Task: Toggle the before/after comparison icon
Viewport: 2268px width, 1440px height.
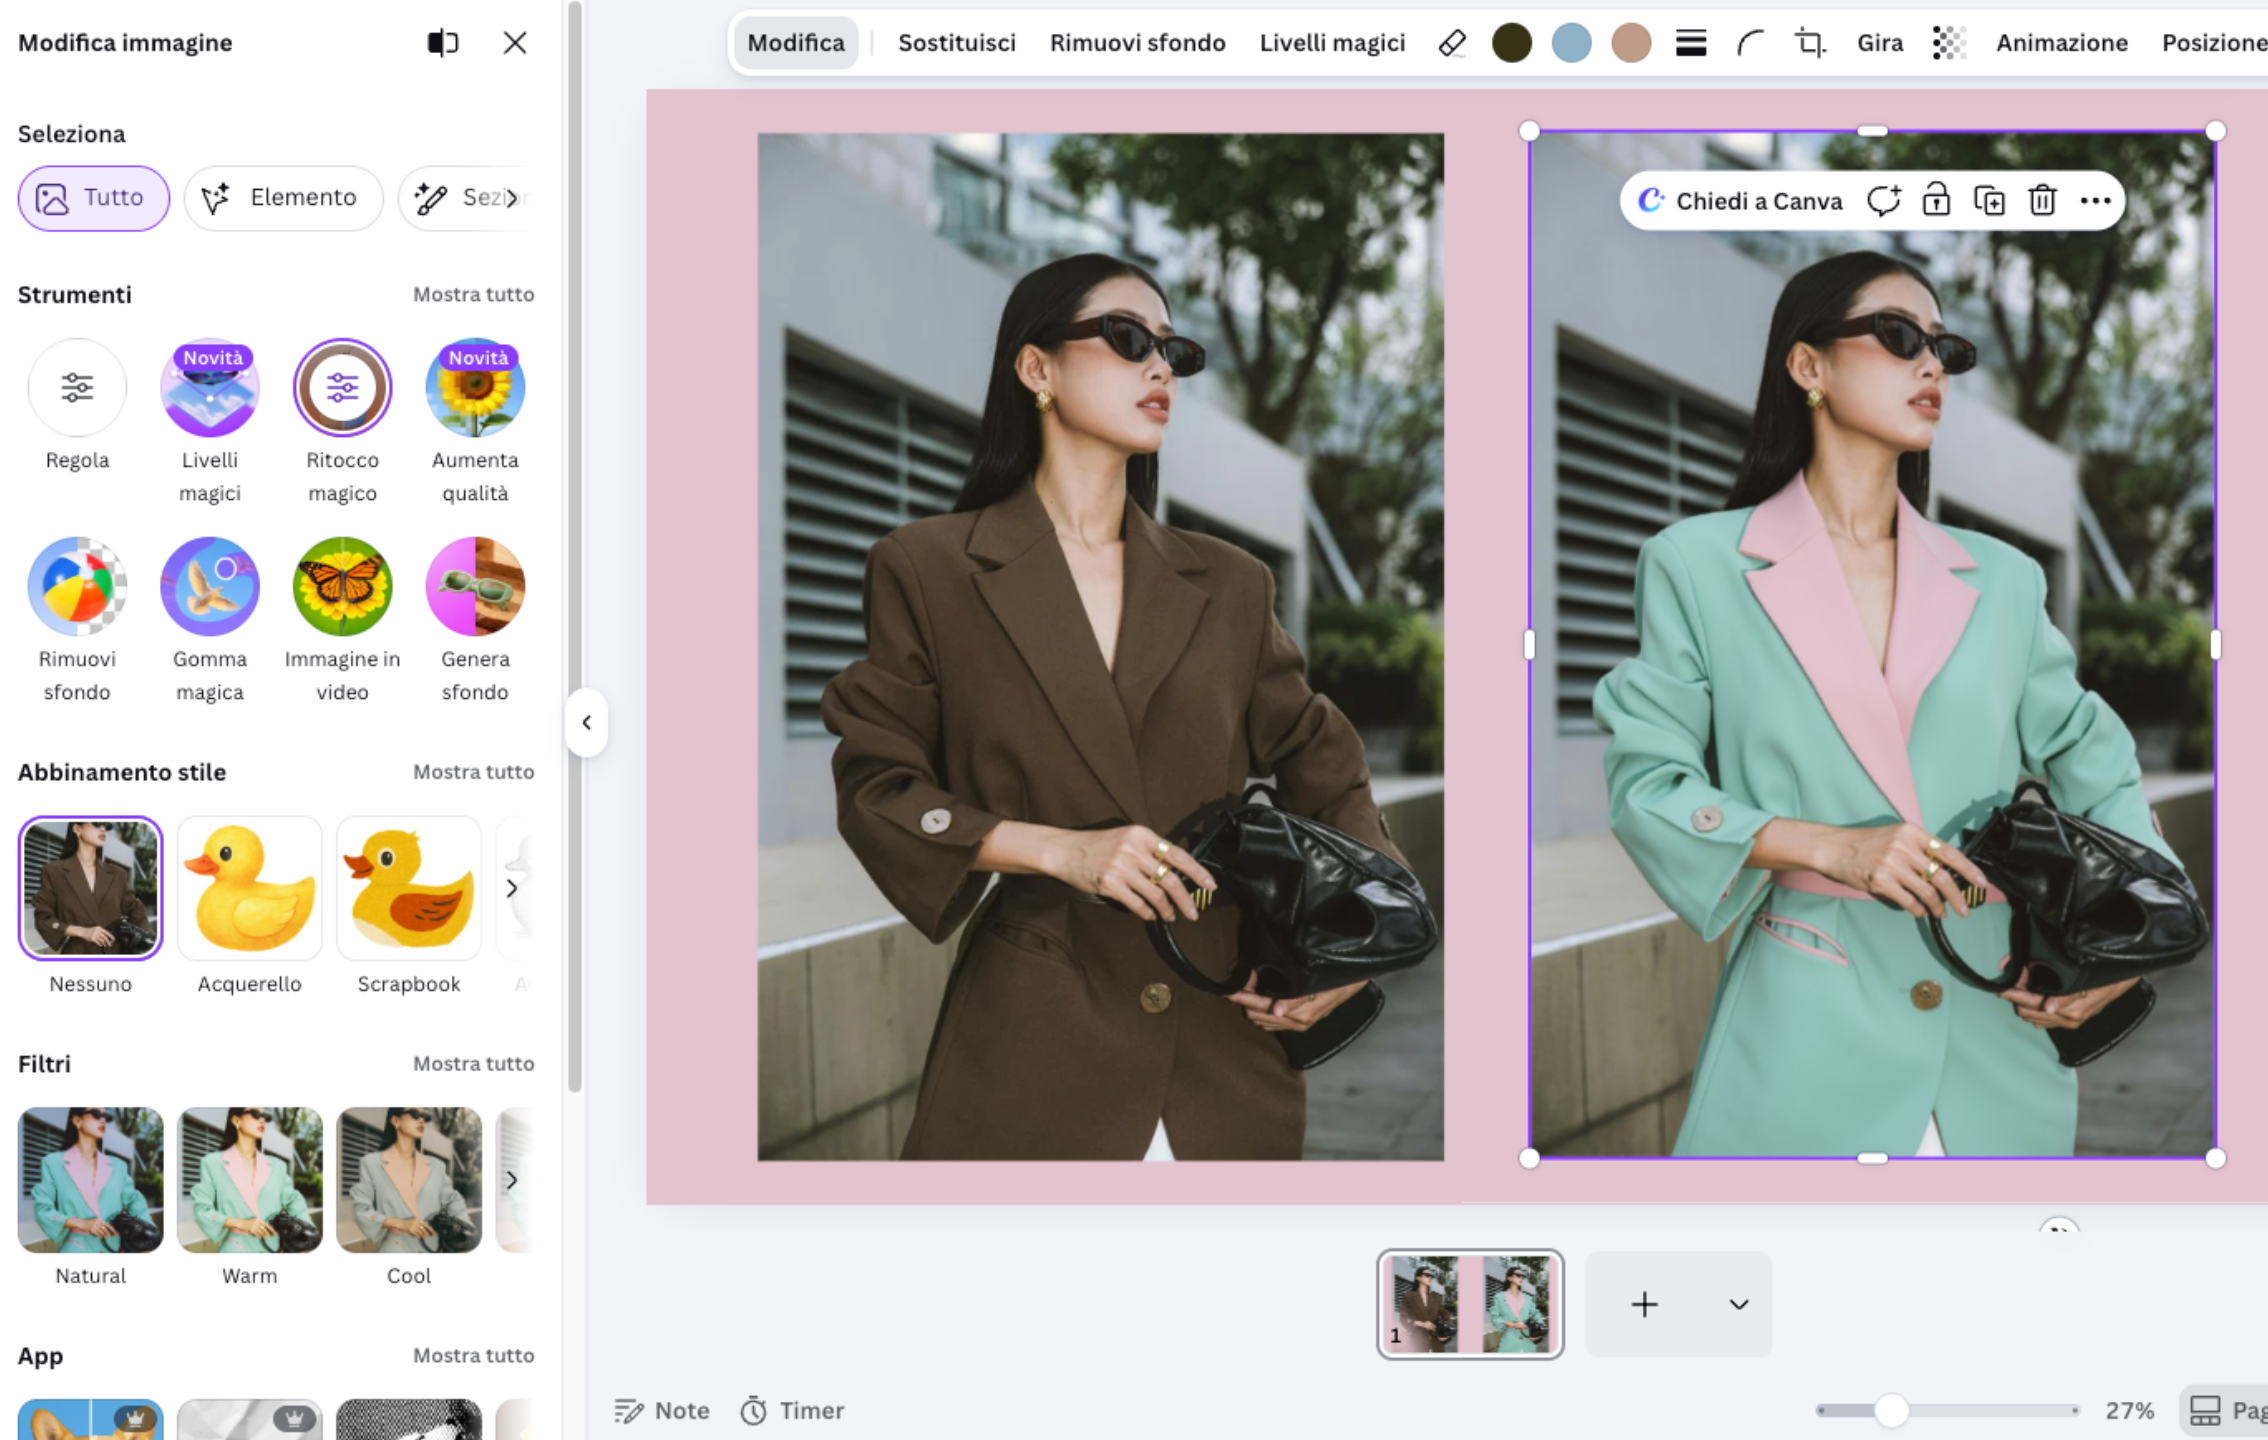Action: pyautogui.click(x=442, y=43)
